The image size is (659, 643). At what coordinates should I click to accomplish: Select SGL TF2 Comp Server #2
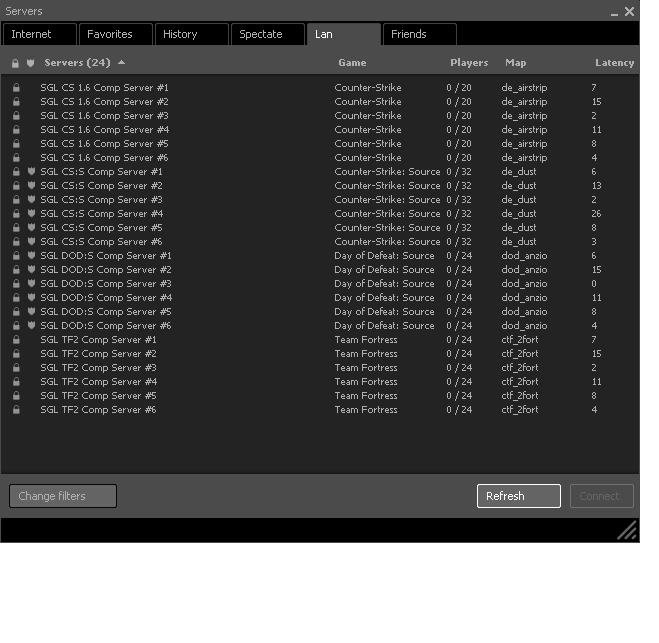pyautogui.click(x=319, y=354)
